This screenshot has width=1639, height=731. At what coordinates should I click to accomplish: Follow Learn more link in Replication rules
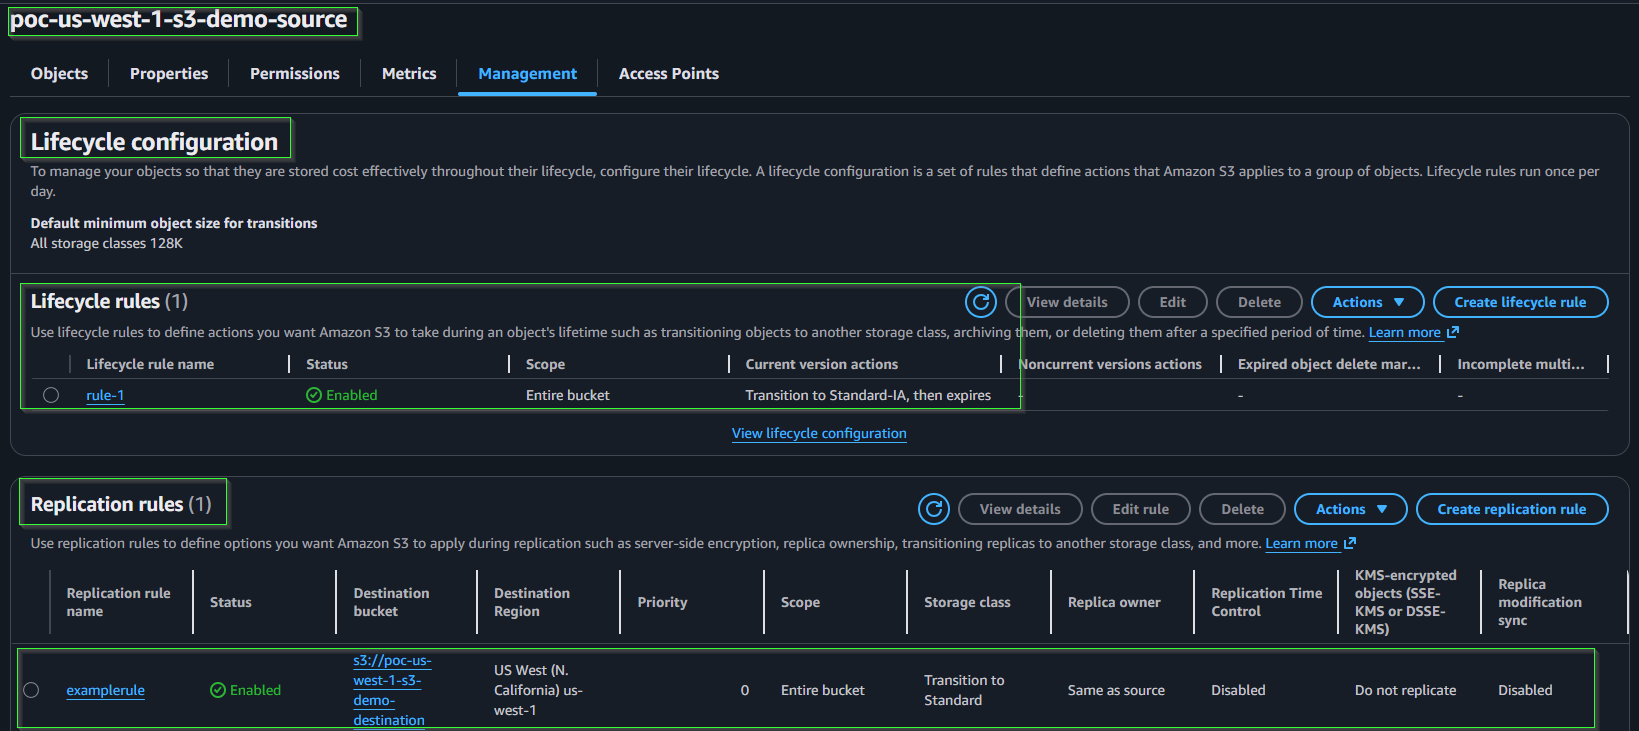click(1301, 543)
